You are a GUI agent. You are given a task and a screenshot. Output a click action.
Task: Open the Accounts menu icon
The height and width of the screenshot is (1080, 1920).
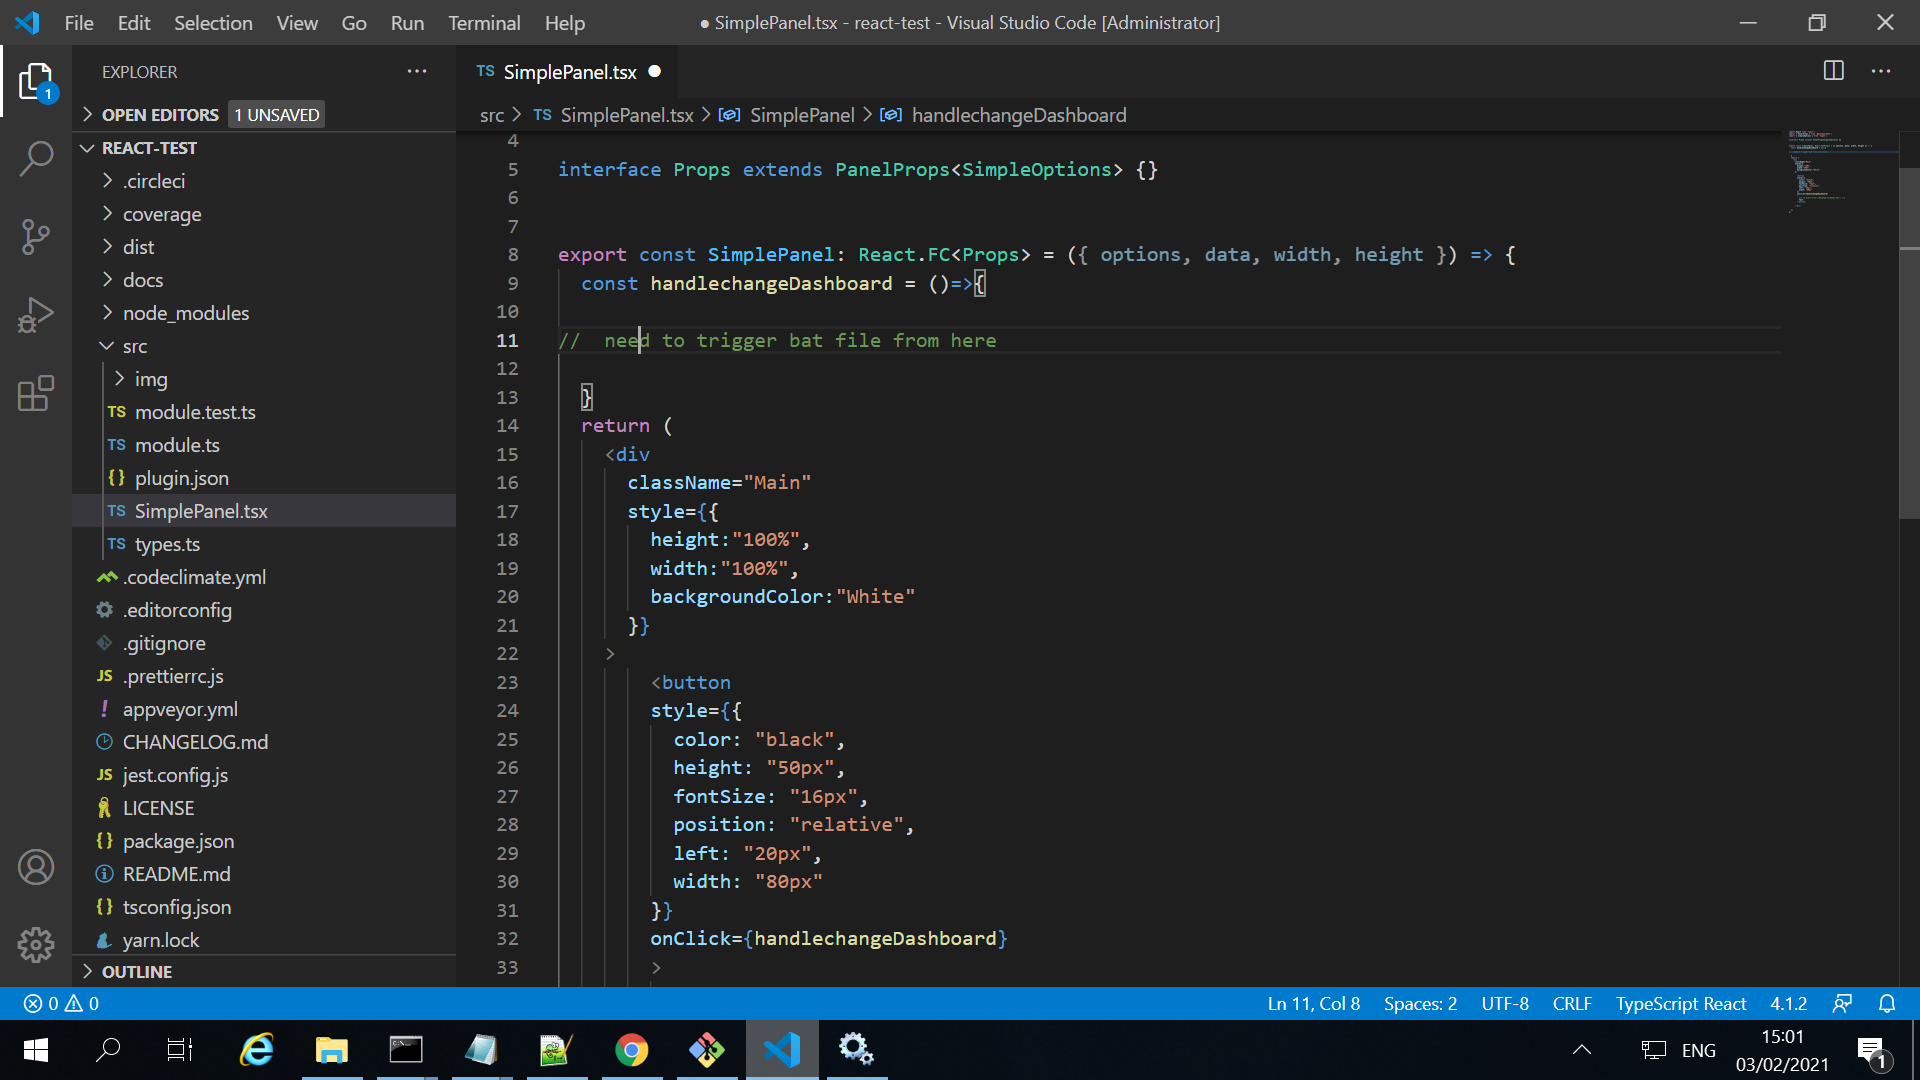(x=36, y=867)
